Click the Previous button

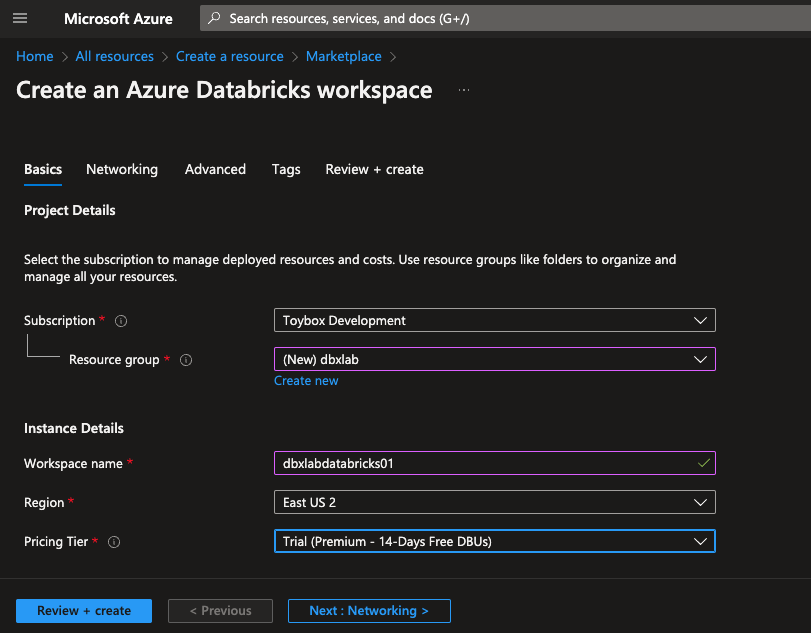point(220,611)
